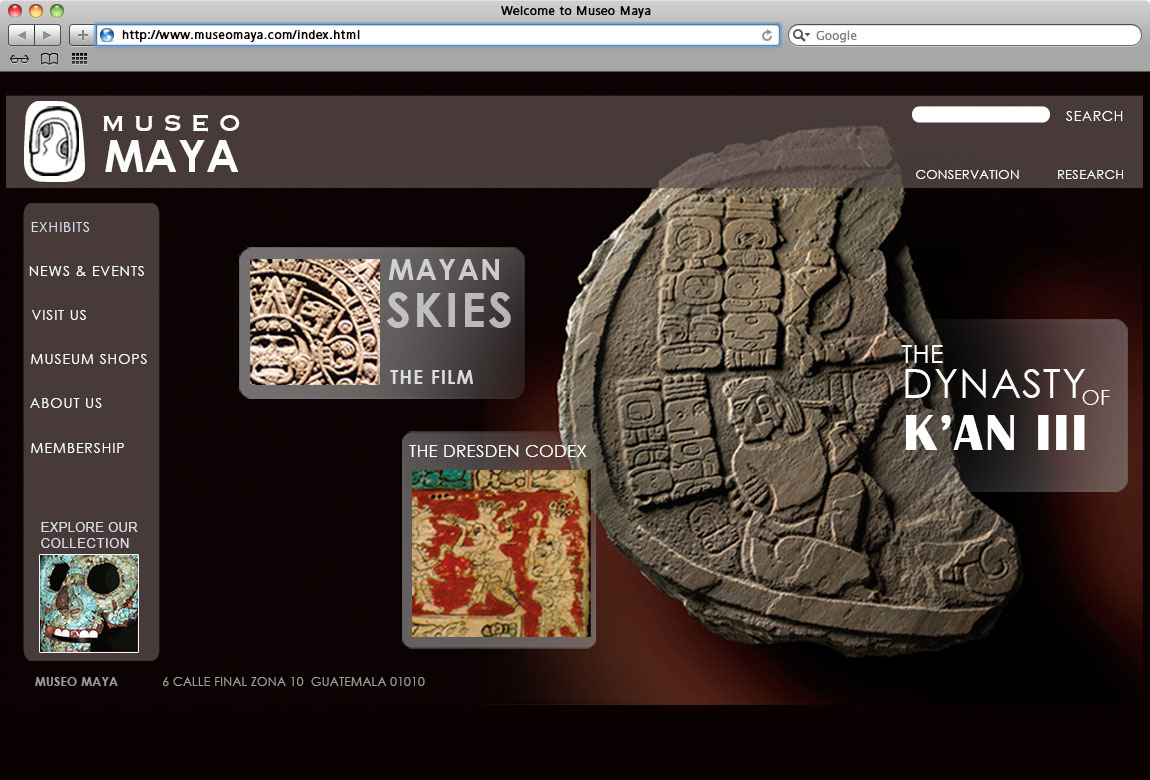Click the forward navigation arrow
Viewport: 1150px width, 780px height.
pos(46,34)
